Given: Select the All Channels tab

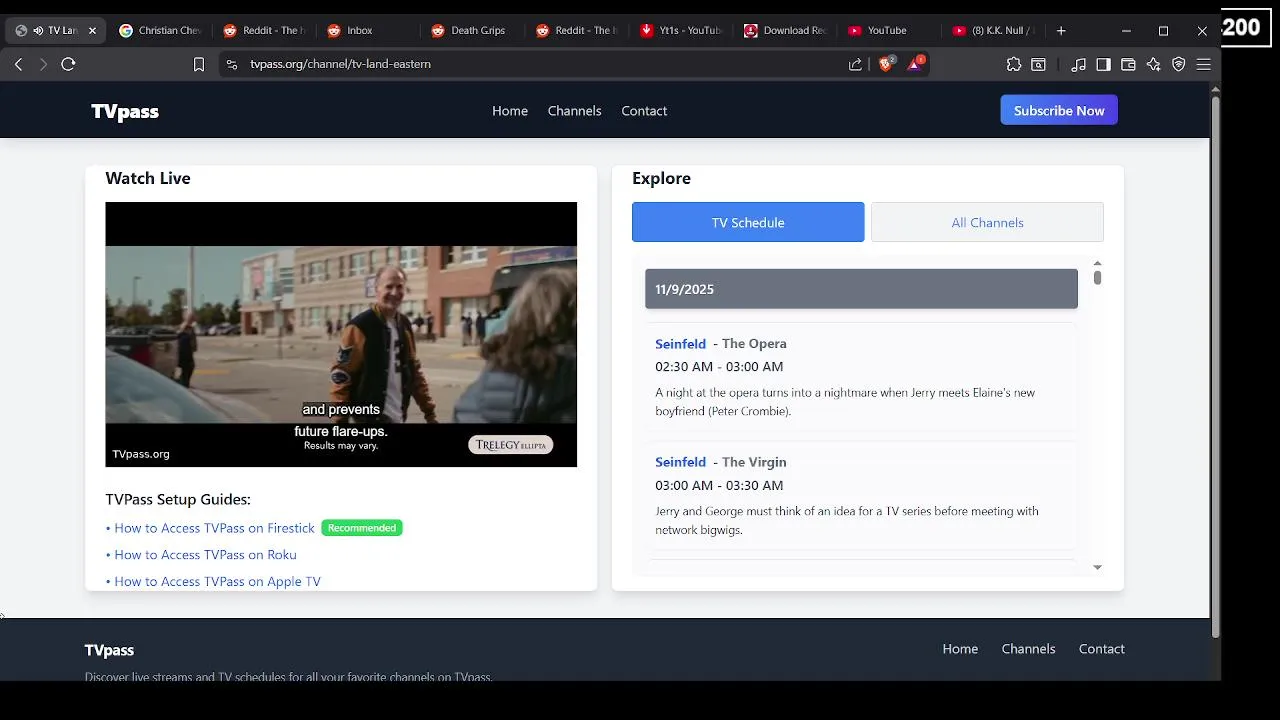Looking at the screenshot, I should [x=987, y=222].
